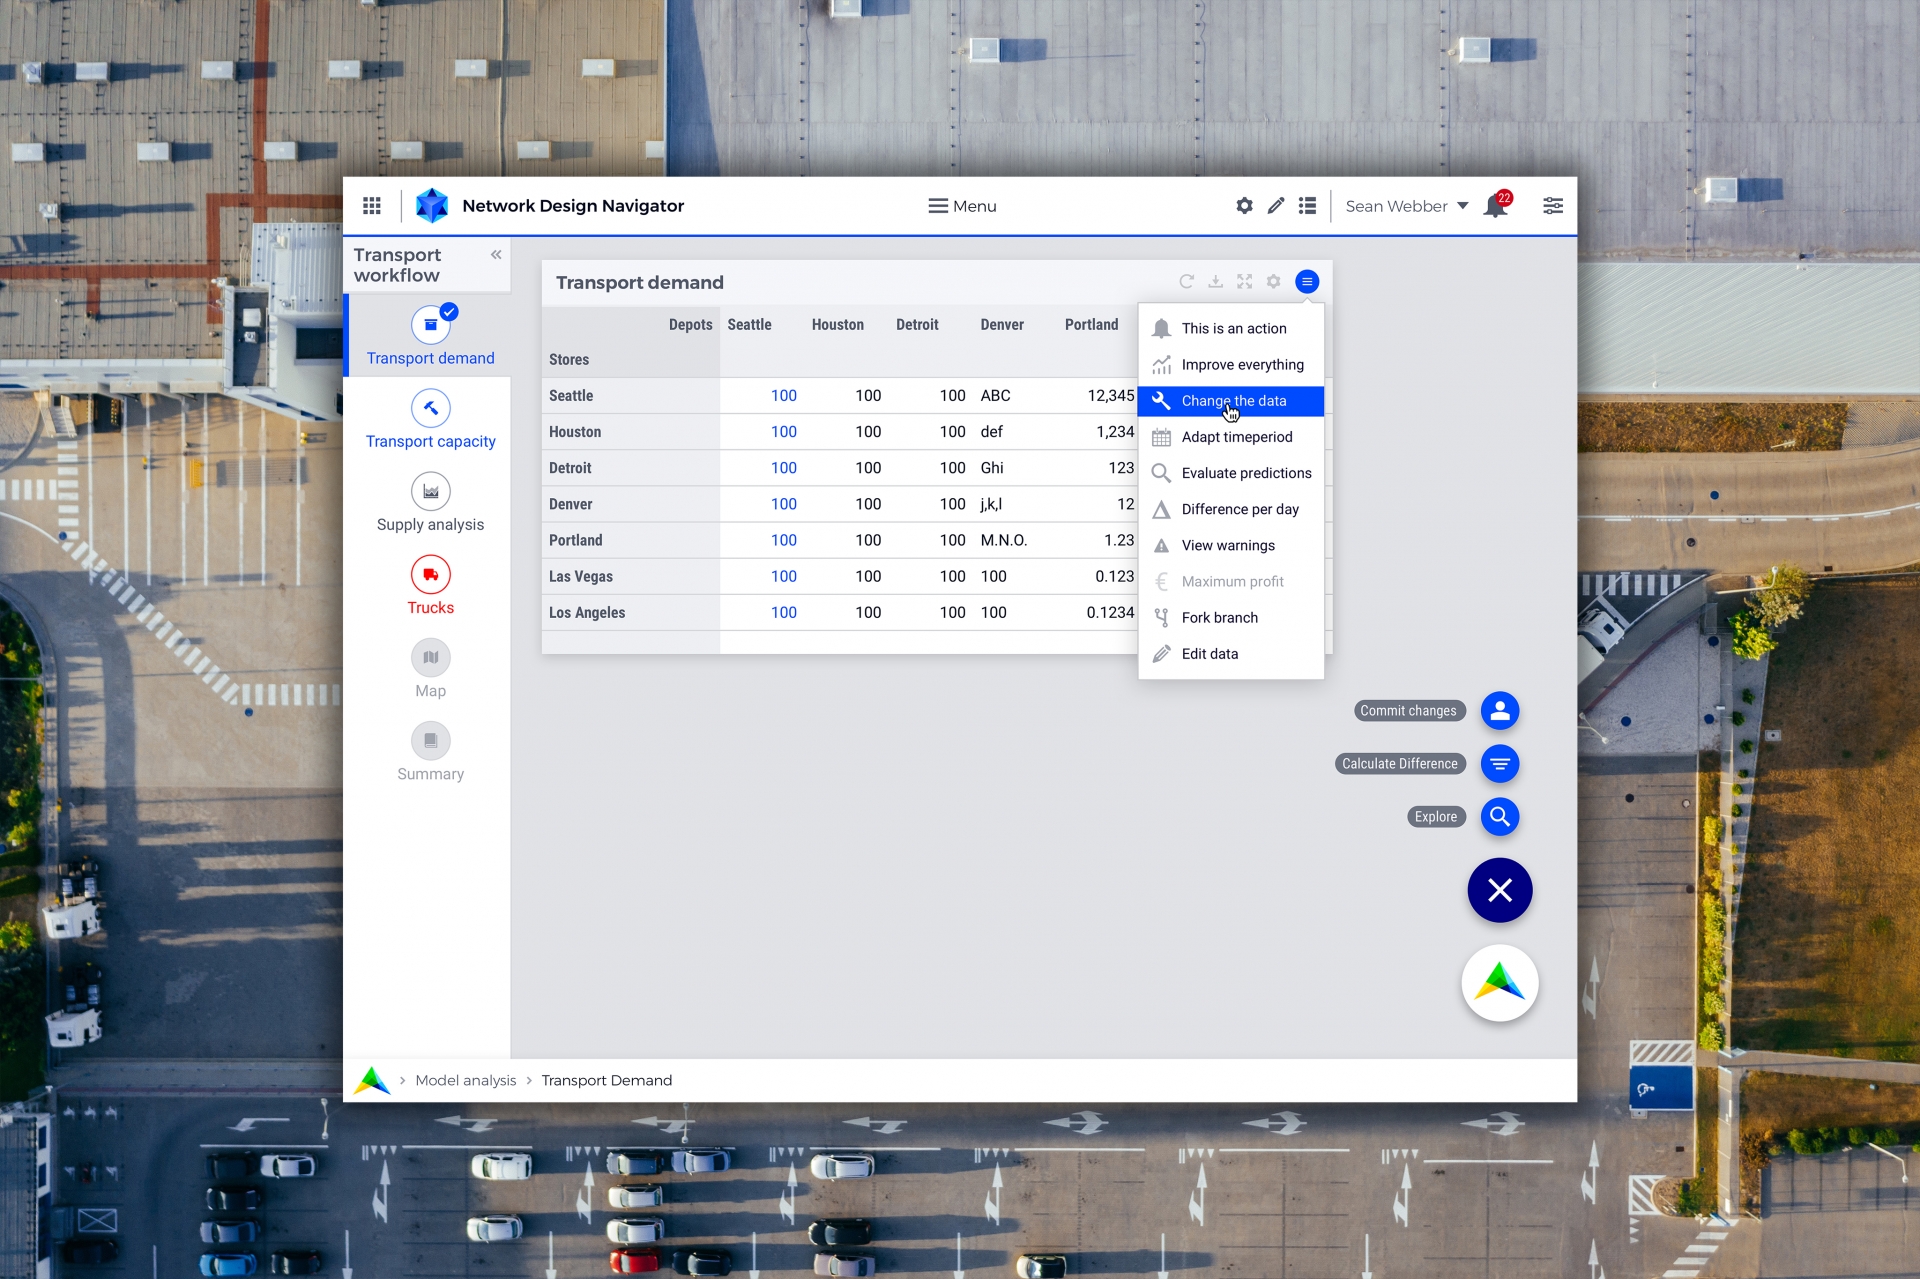Expand the Transport demand widget fullscreen
Viewport: 1920px width, 1279px height.
coord(1244,282)
